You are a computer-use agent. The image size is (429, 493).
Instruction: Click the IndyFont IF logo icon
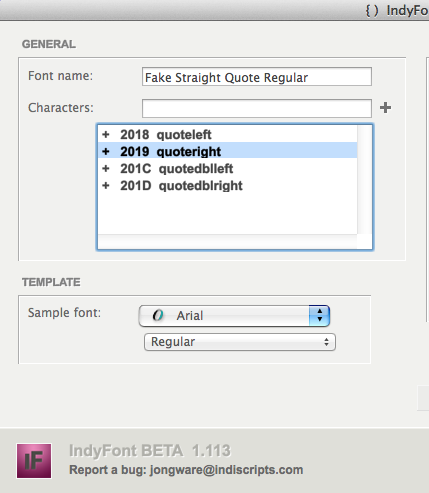click(34, 461)
